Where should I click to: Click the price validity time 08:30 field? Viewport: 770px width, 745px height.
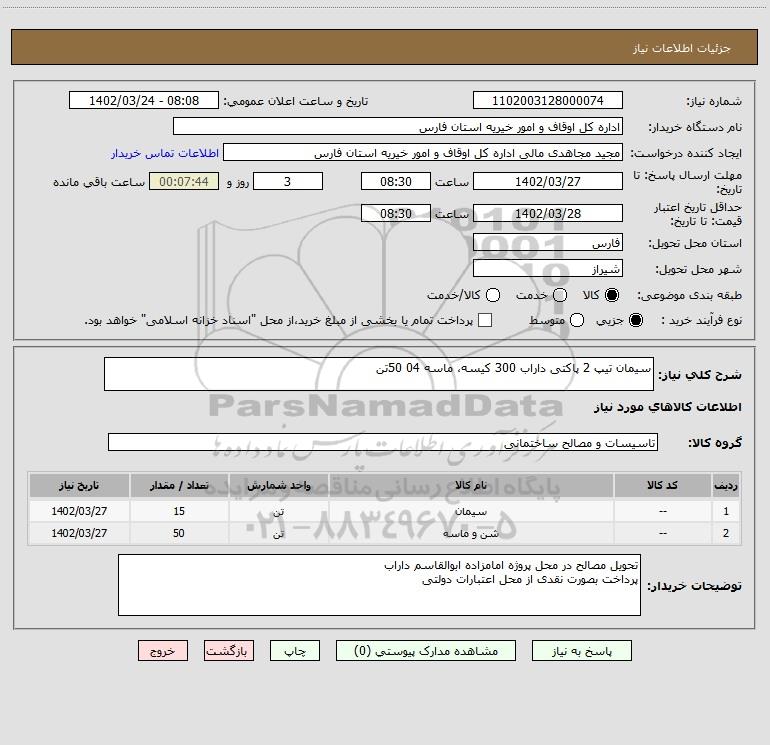tap(396, 213)
